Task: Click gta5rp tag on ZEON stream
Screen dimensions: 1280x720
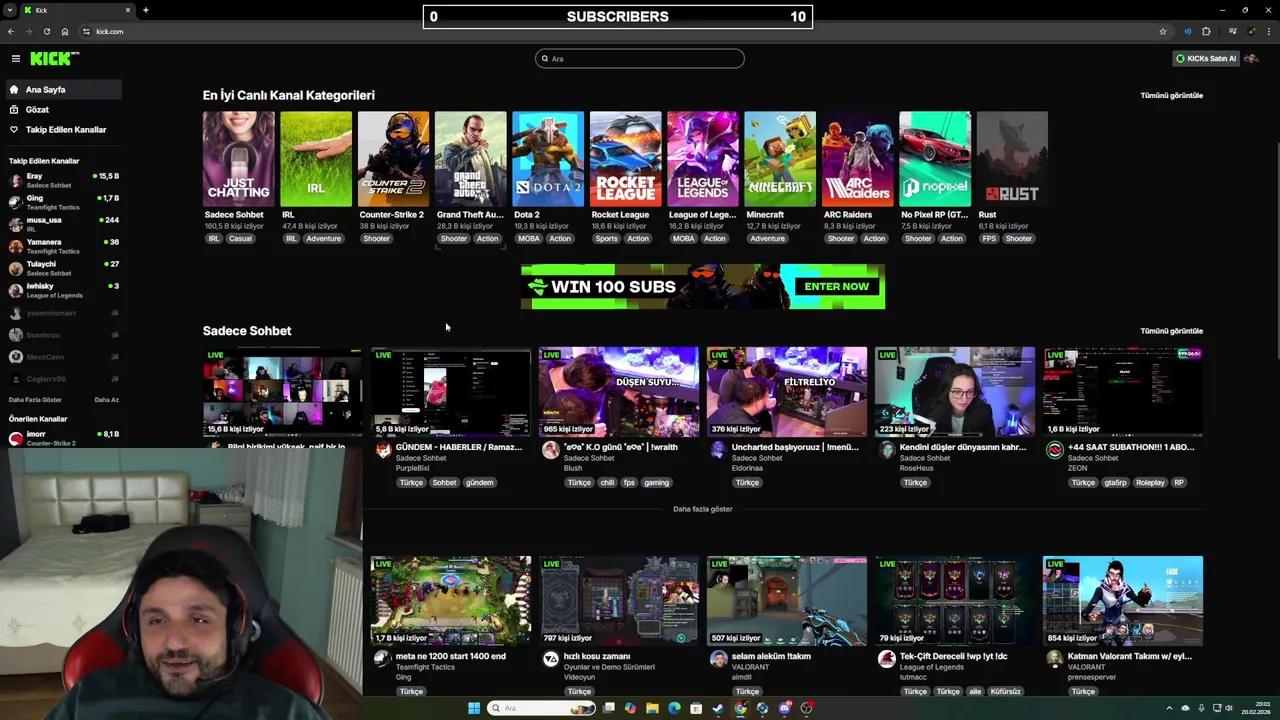Action: click(x=1115, y=483)
